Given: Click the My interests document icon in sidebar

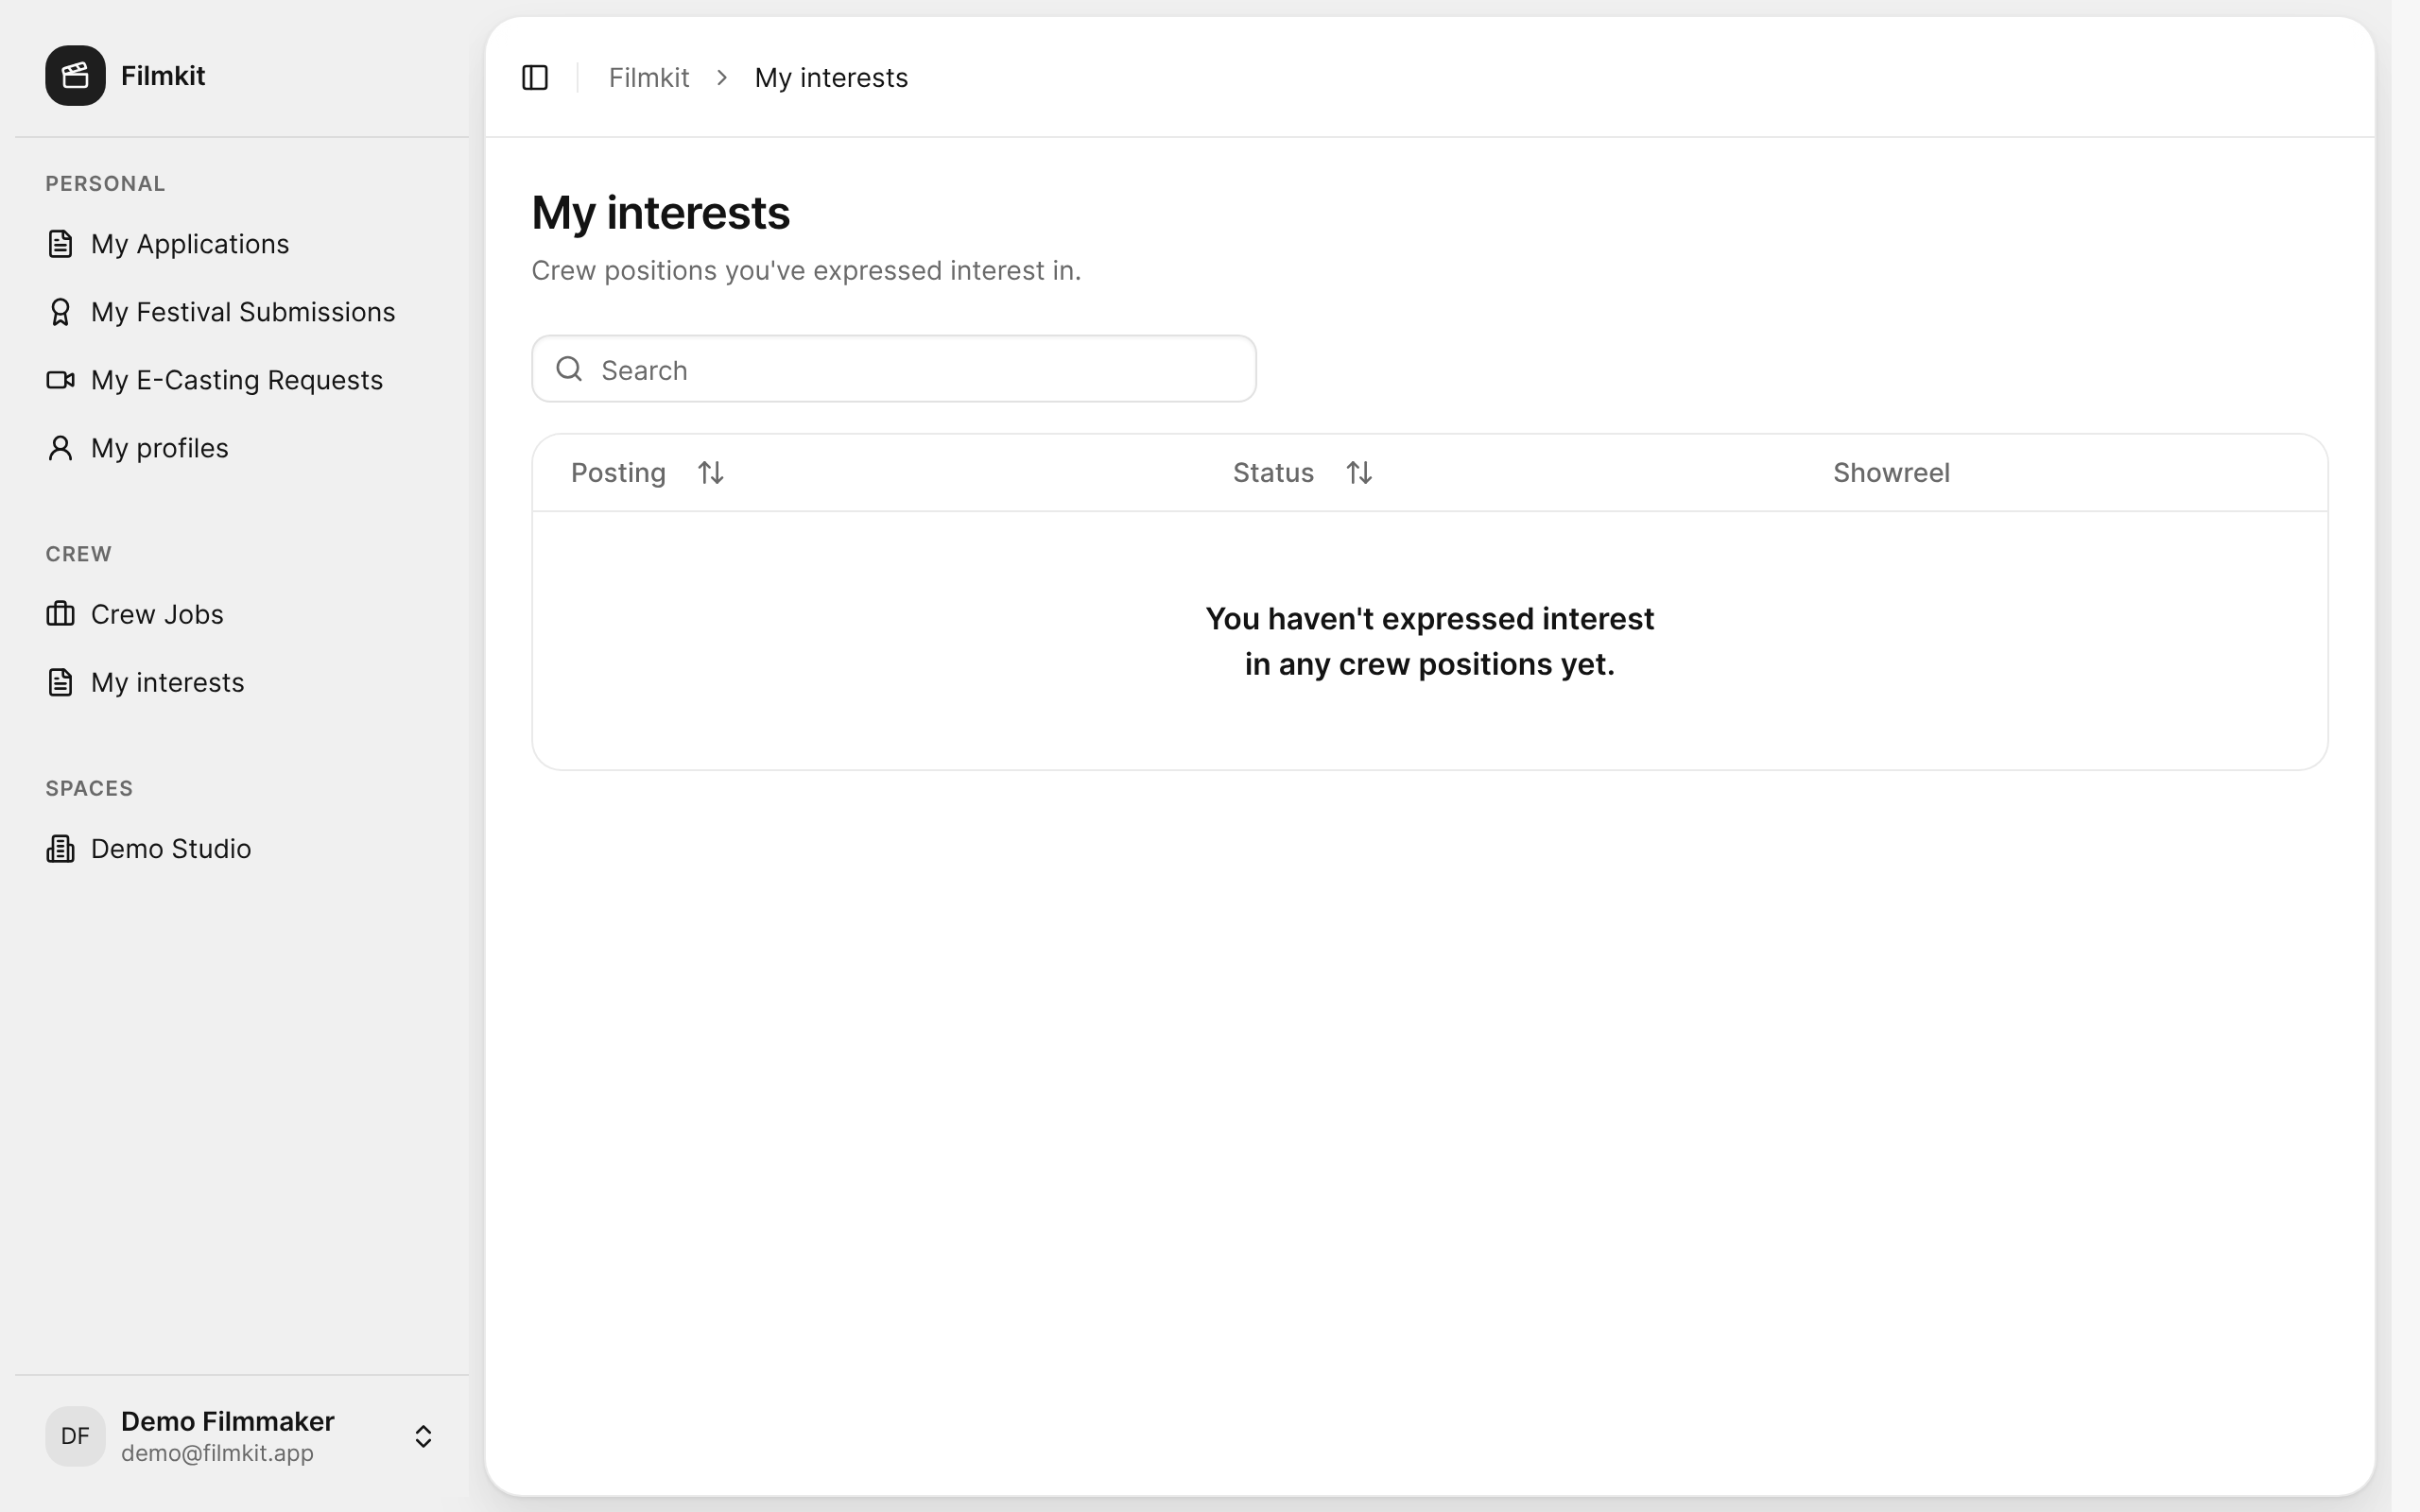Looking at the screenshot, I should coord(60,682).
